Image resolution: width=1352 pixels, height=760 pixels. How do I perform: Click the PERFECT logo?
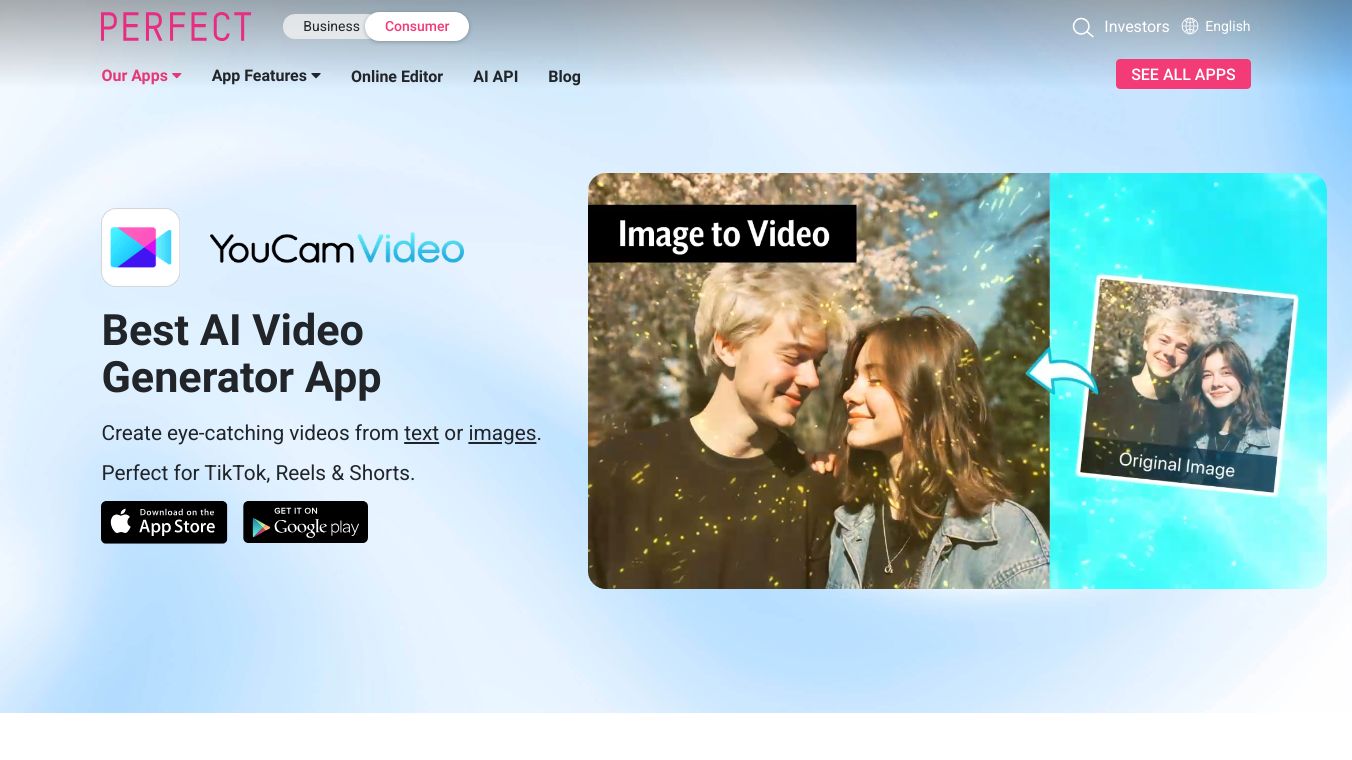(x=176, y=27)
